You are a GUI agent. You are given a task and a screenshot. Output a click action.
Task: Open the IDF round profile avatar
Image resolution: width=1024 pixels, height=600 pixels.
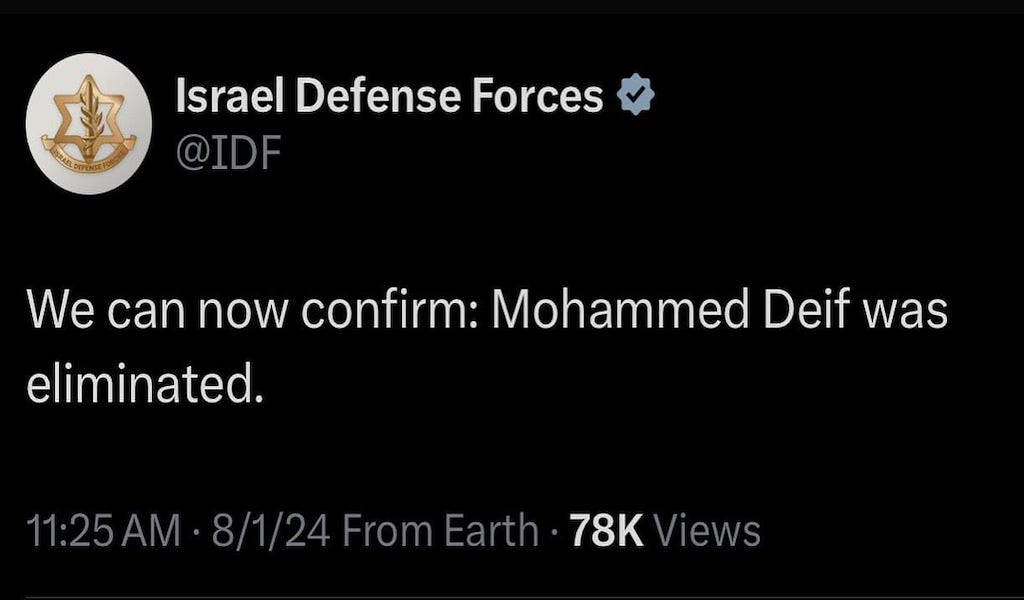pos(89,123)
